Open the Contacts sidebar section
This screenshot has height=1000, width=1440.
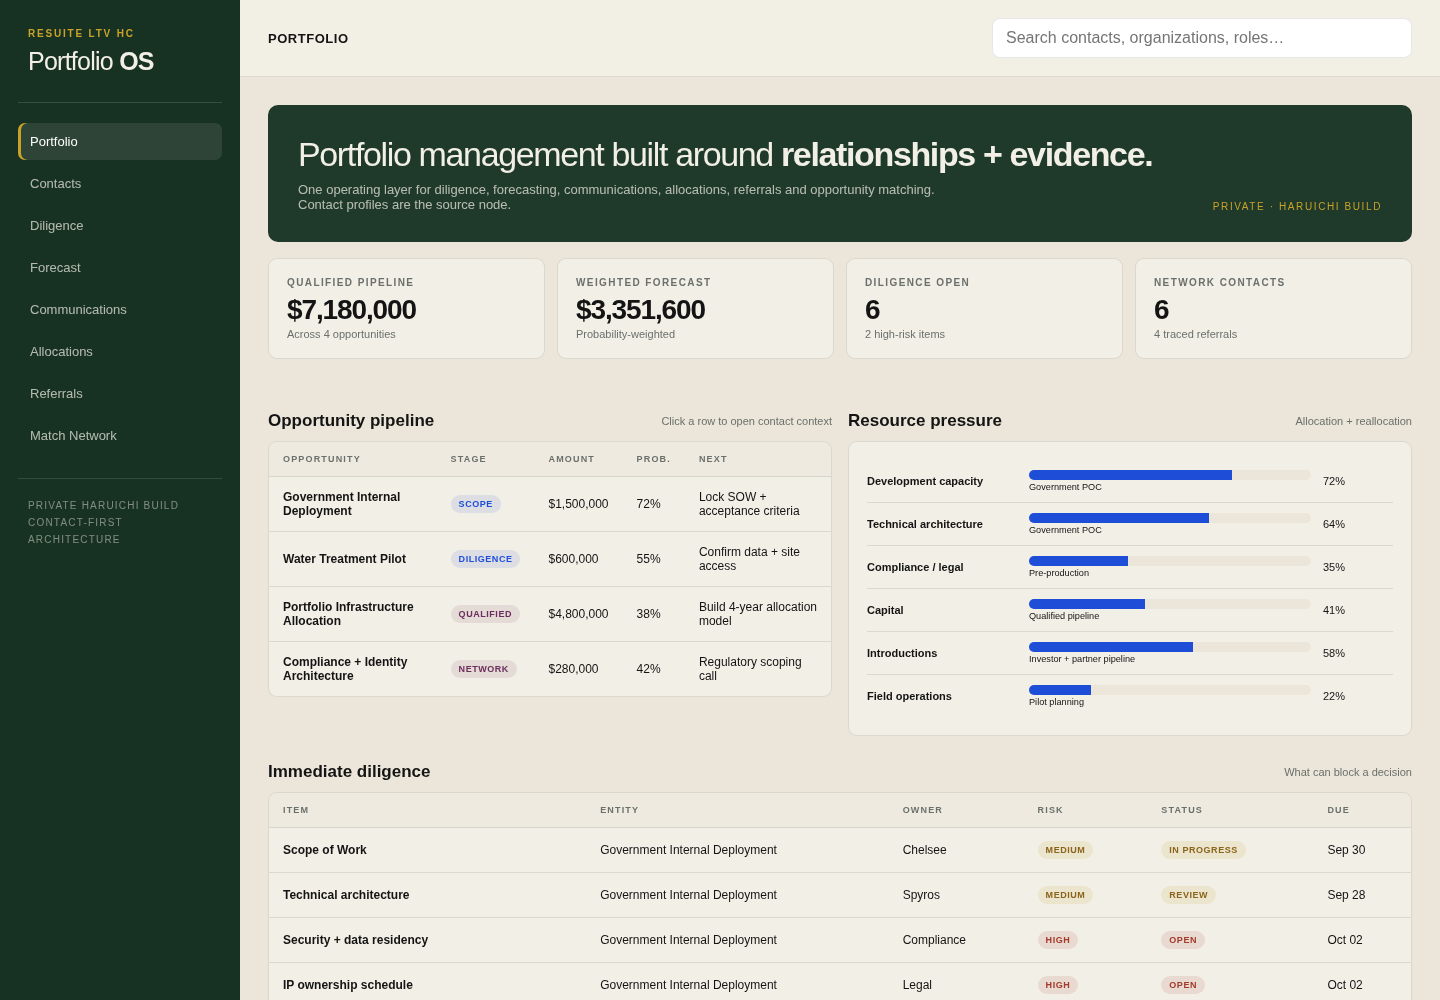(120, 184)
